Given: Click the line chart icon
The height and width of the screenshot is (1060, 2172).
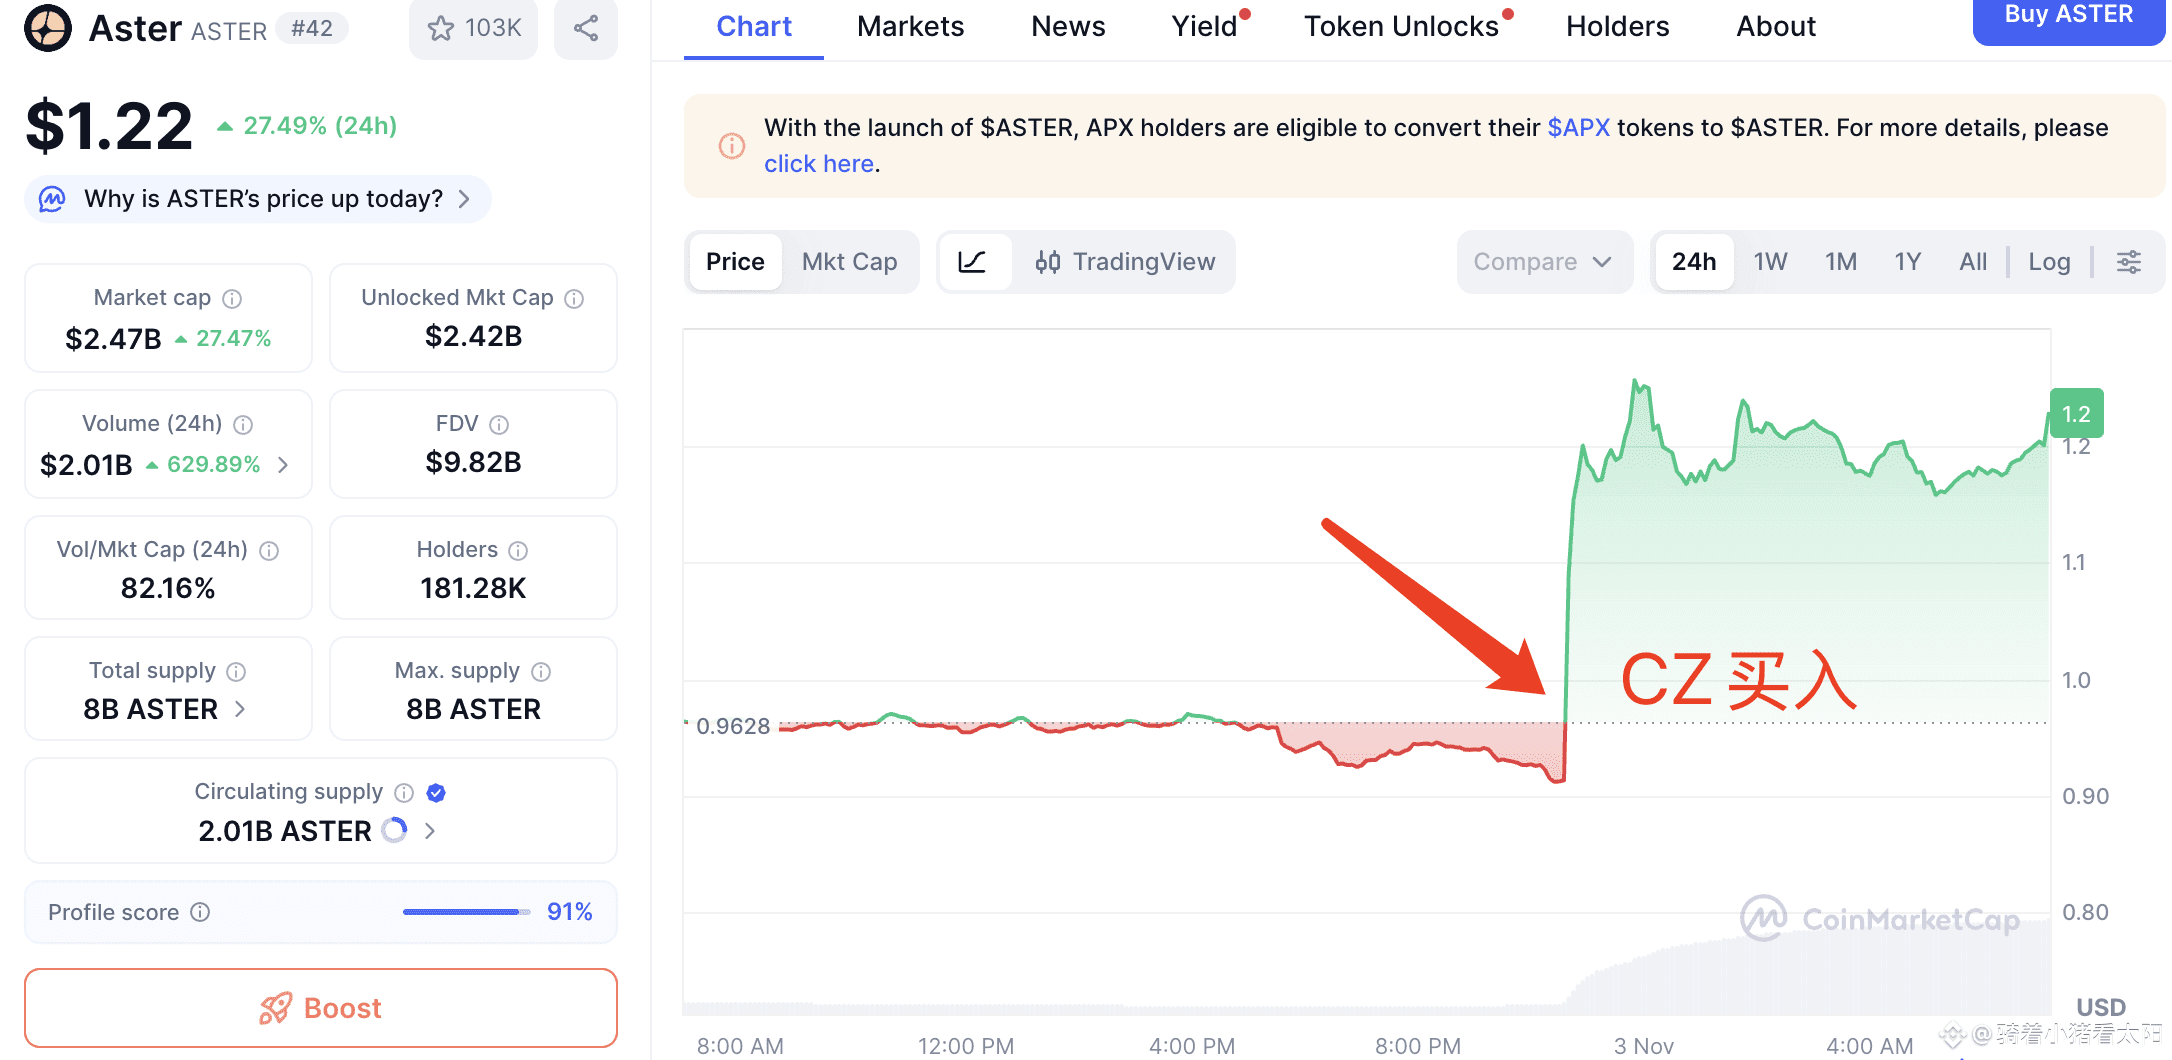Looking at the screenshot, I should click(x=972, y=262).
